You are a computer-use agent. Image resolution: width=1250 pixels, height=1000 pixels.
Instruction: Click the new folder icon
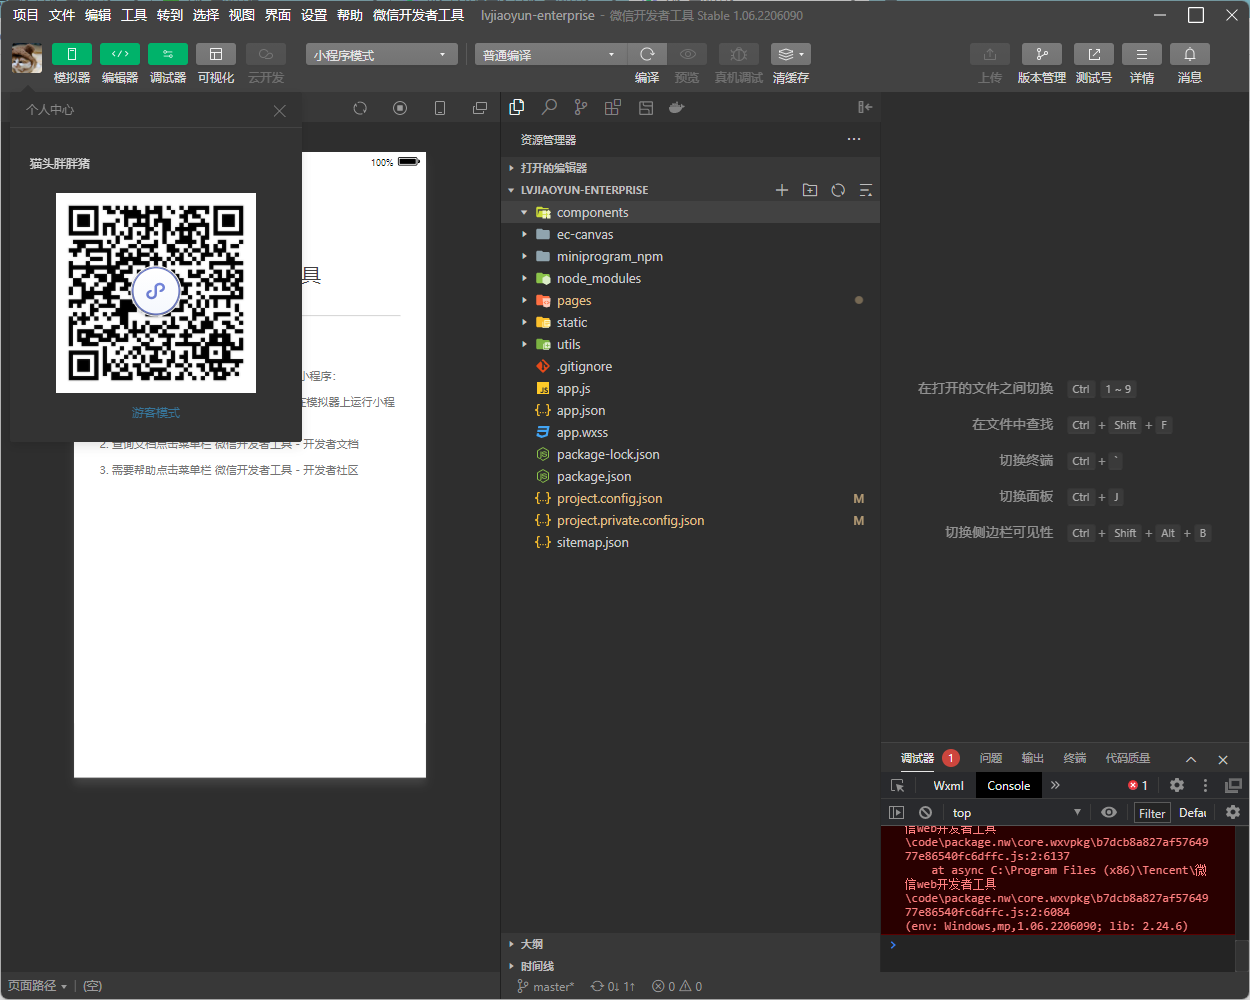(x=810, y=190)
